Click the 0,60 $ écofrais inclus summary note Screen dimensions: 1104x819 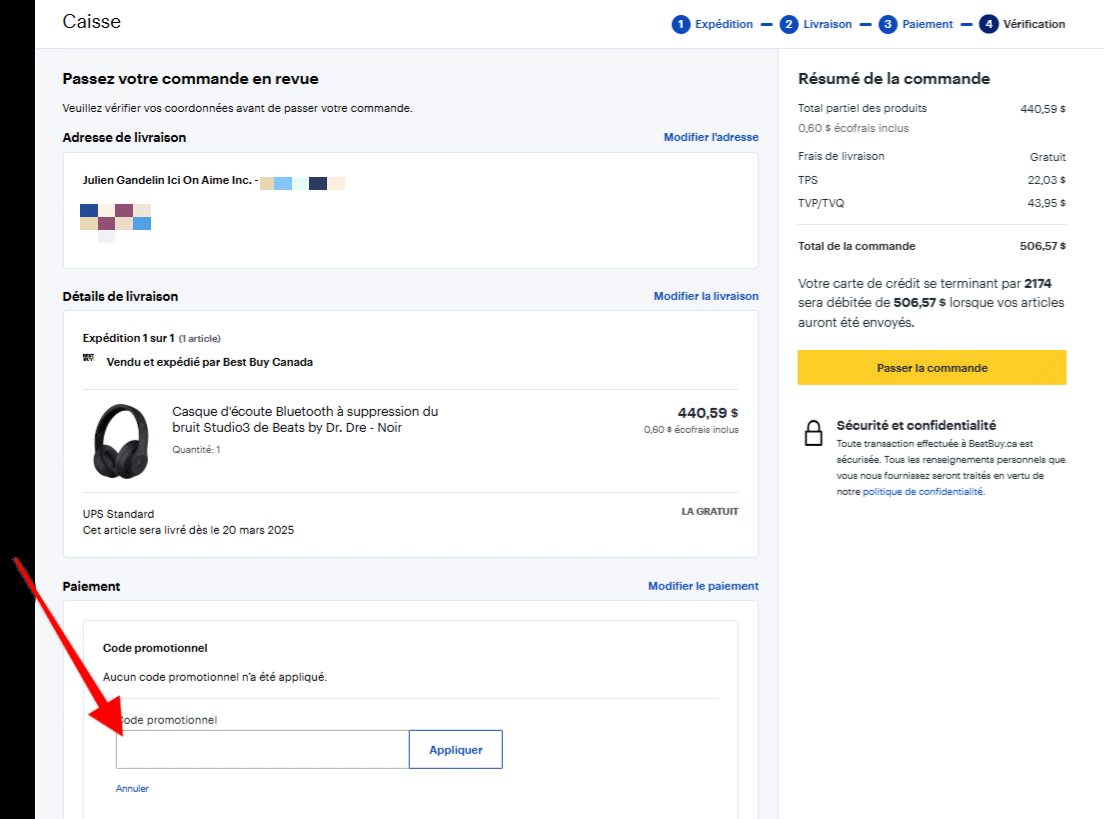coord(853,128)
